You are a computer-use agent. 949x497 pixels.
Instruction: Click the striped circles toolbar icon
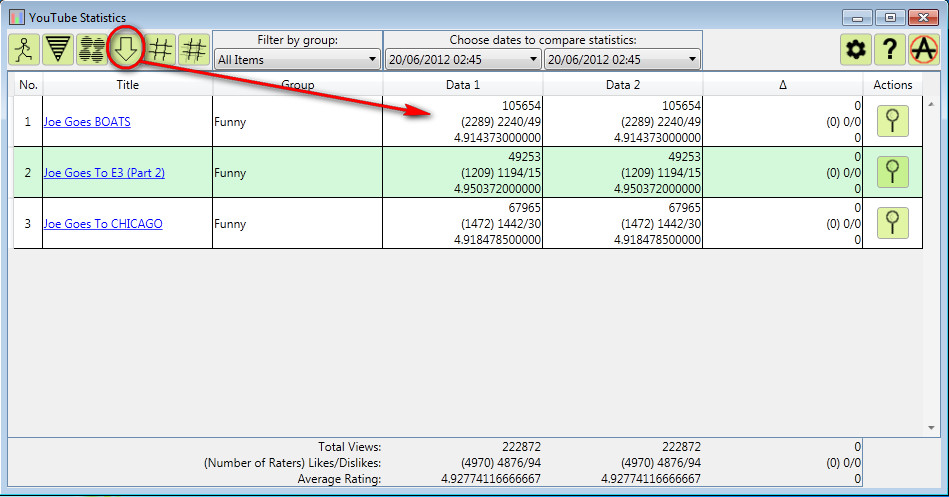tap(92, 49)
